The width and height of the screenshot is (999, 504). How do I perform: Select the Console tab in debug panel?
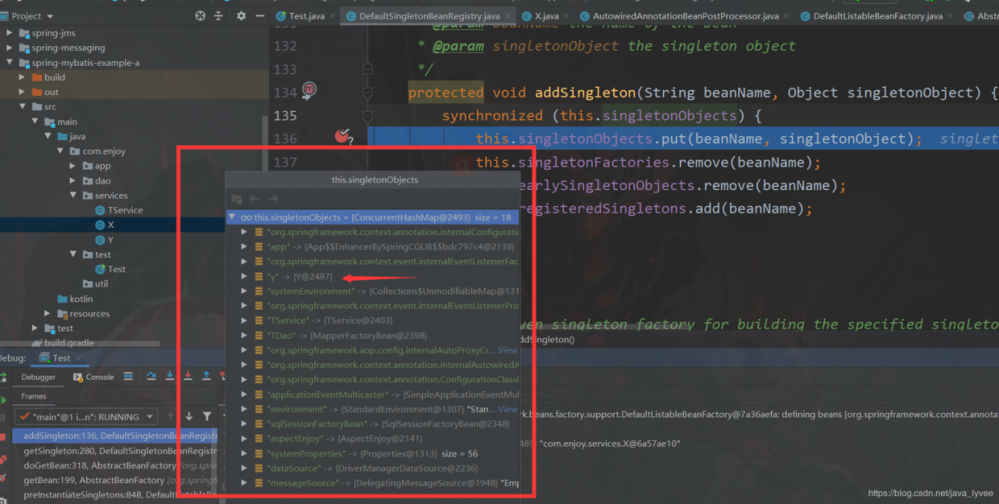coord(94,377)
